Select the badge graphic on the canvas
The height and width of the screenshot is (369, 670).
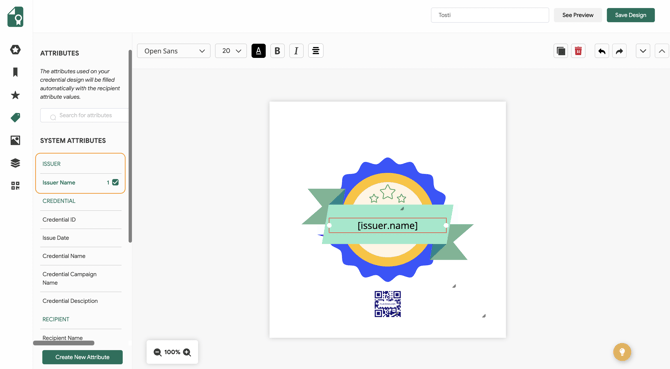tap(388, 220)
